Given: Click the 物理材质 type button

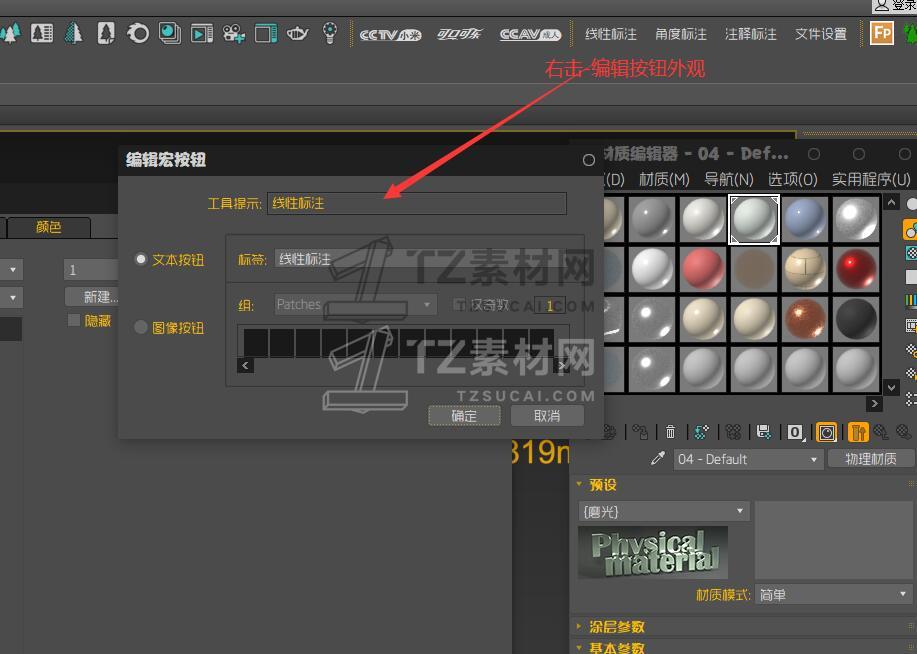Looking at the screenshot, I should pyautogui.click(x=871, y=459).
